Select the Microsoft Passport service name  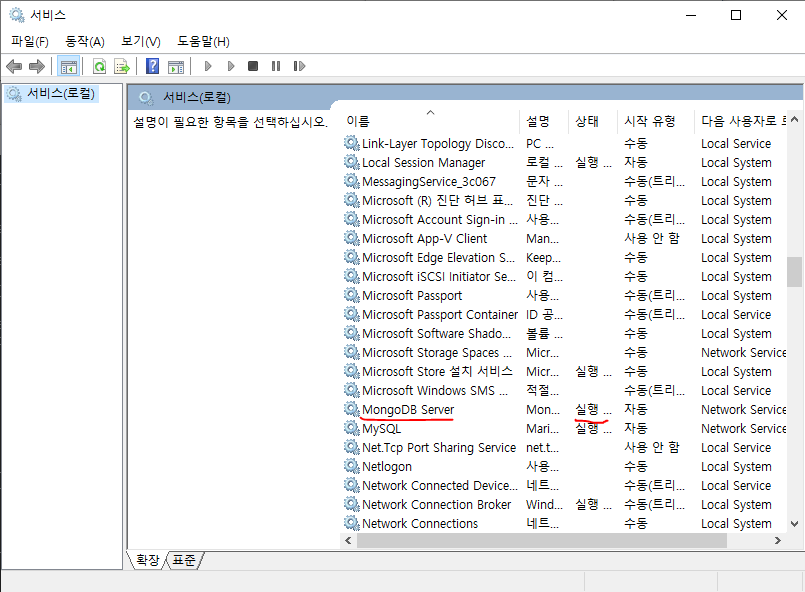click(412, 296)
